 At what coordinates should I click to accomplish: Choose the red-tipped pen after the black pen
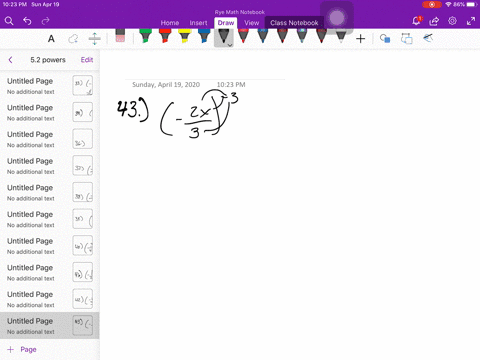pyautogui.click(x=243, y=36)
